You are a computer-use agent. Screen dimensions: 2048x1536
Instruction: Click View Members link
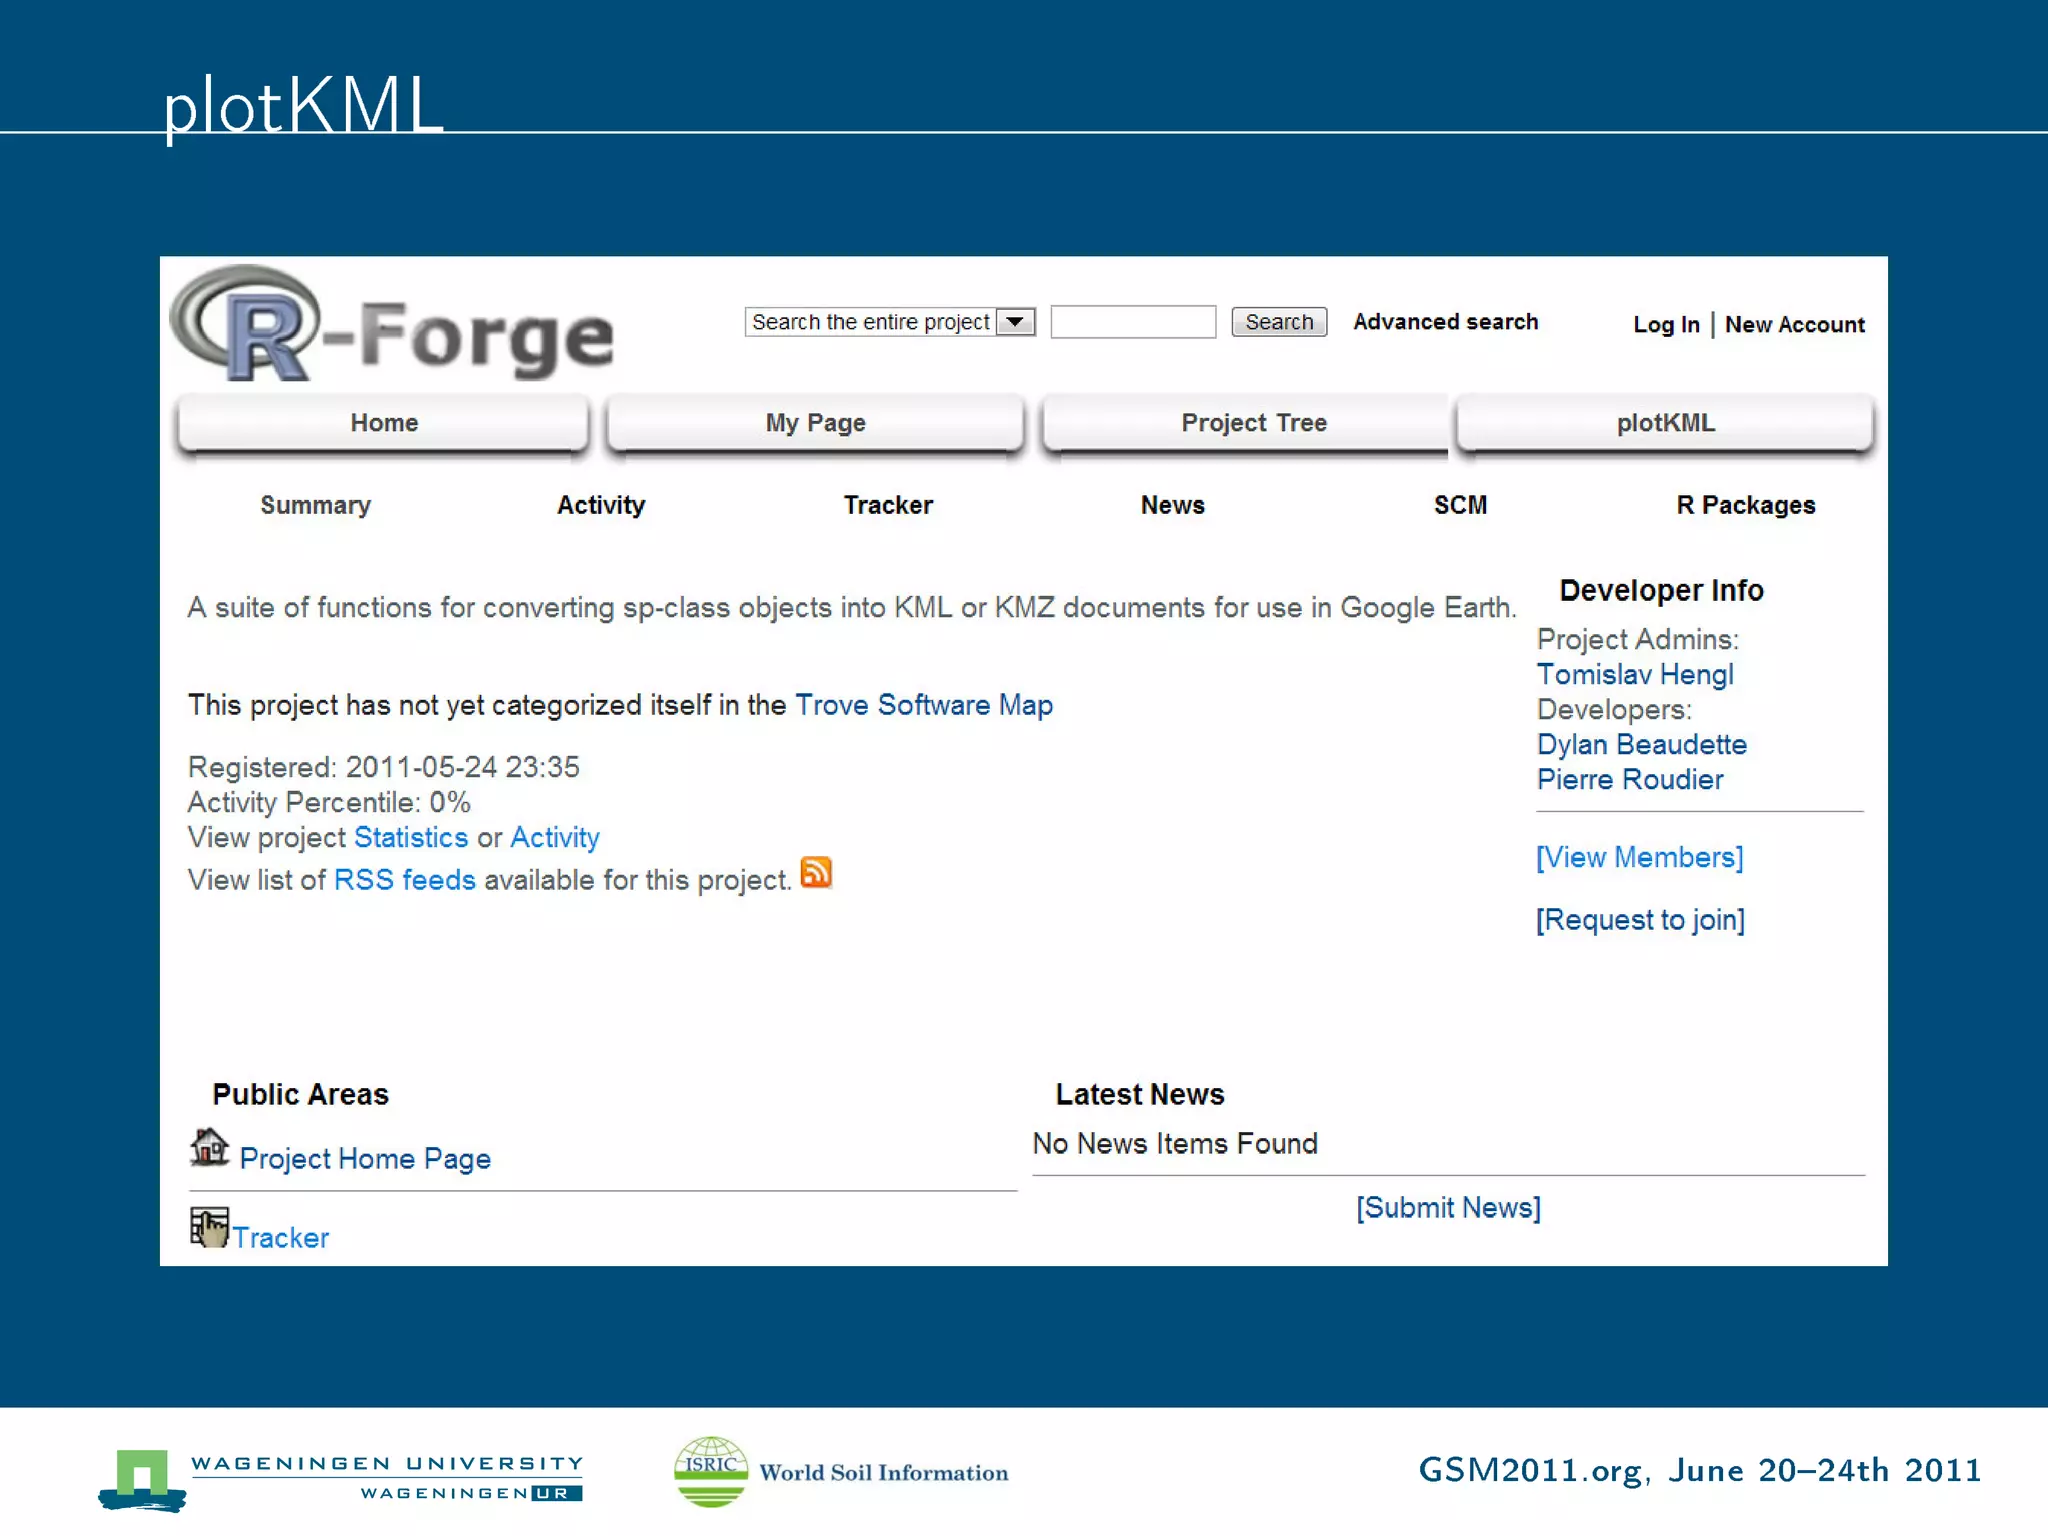click(1640, 858)
